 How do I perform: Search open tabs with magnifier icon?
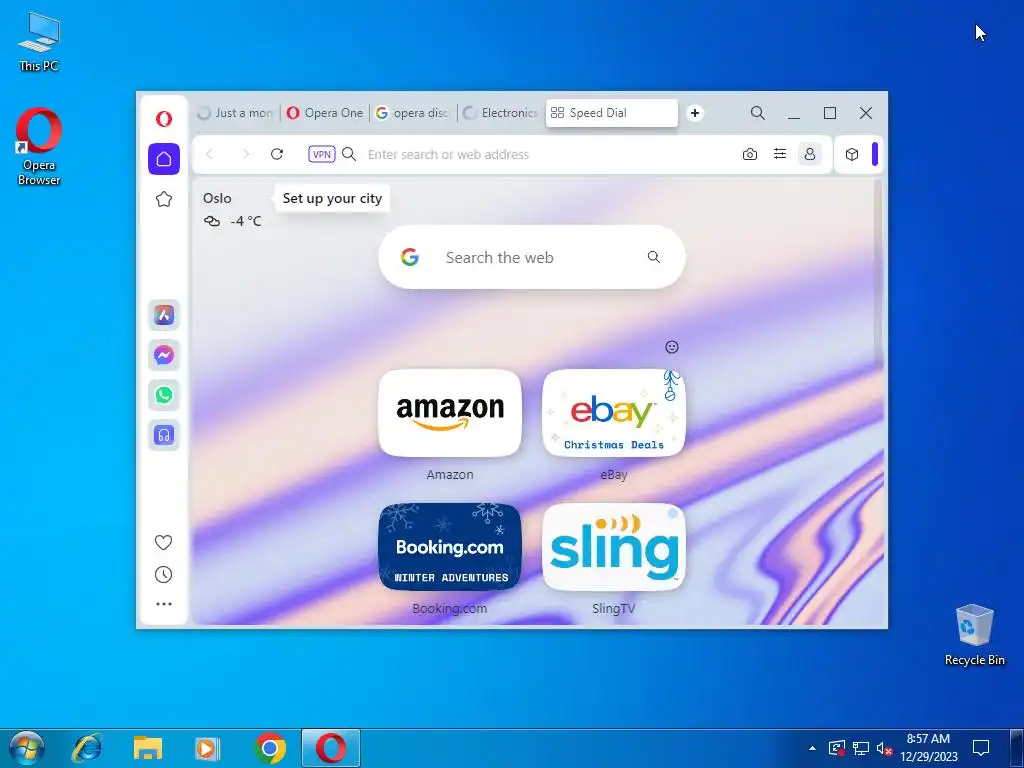click(758, 113)
